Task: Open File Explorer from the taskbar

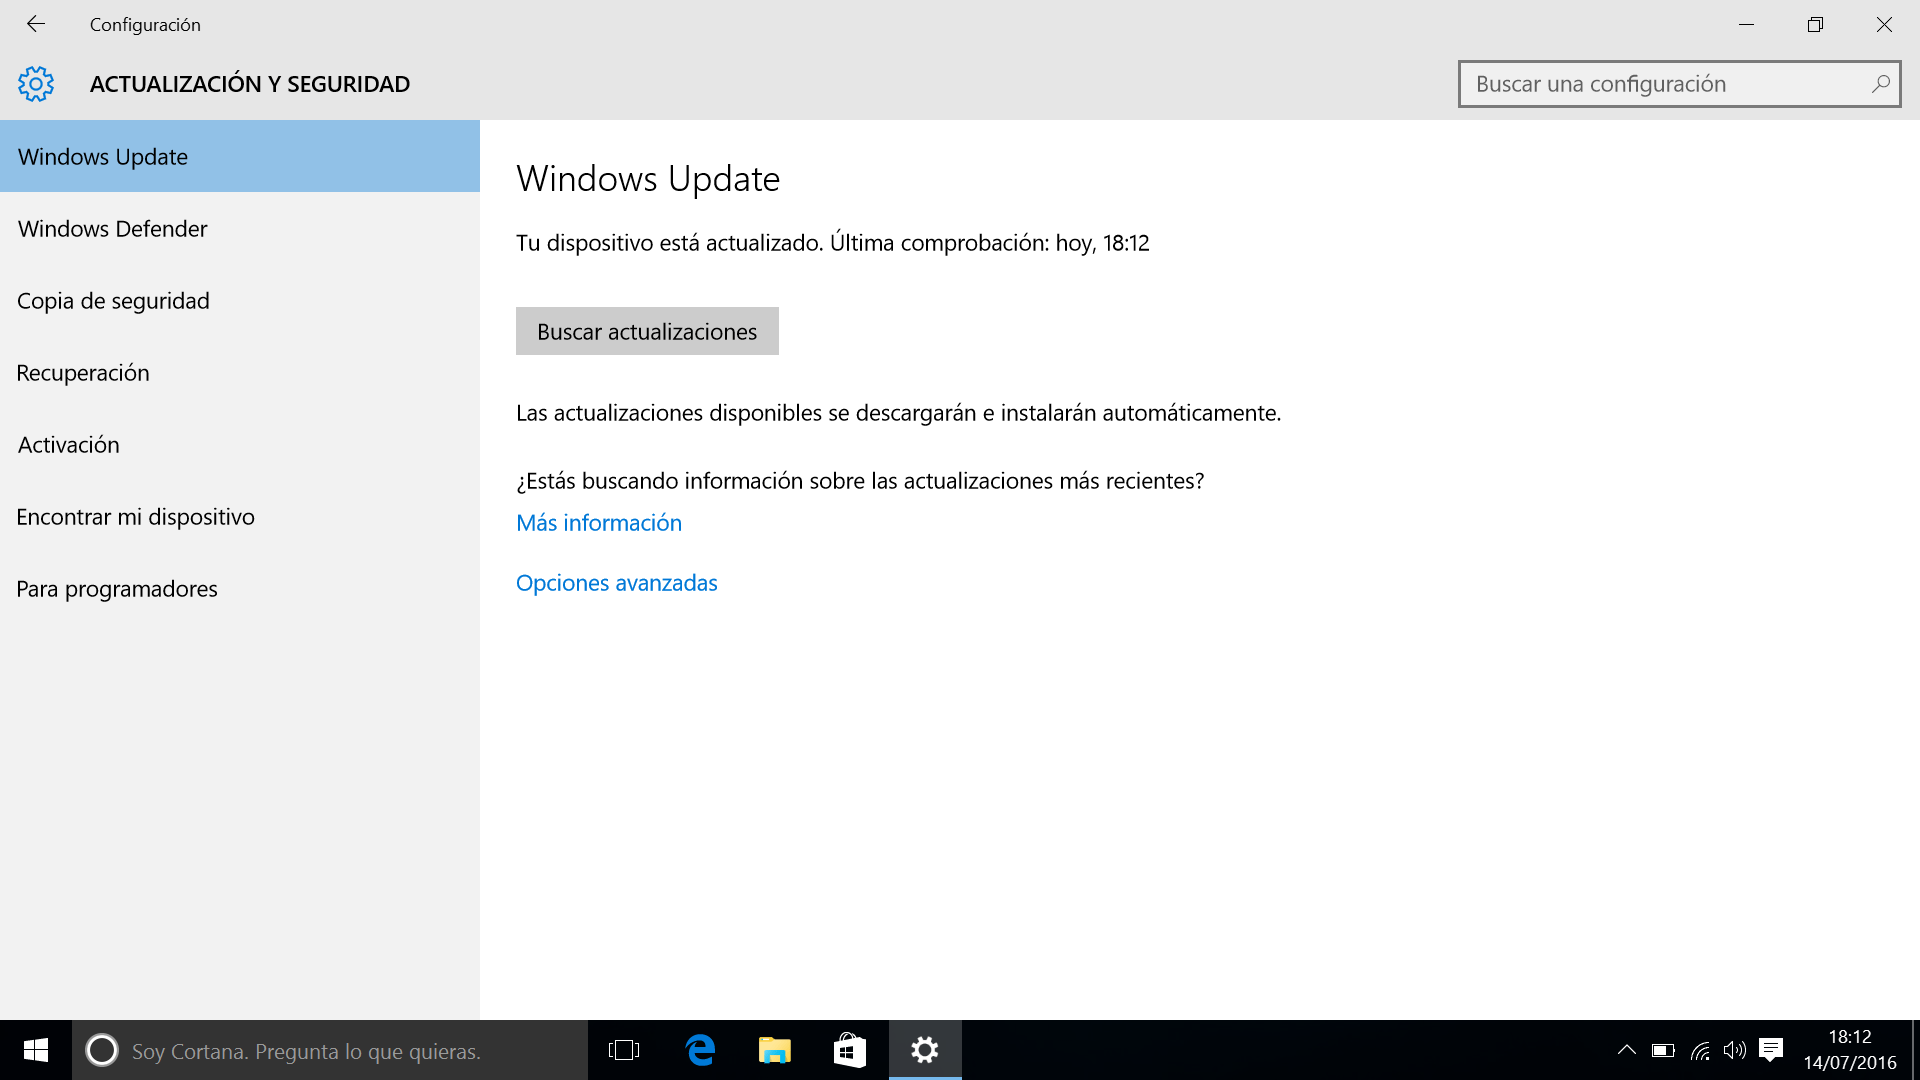Action: 773,1051
